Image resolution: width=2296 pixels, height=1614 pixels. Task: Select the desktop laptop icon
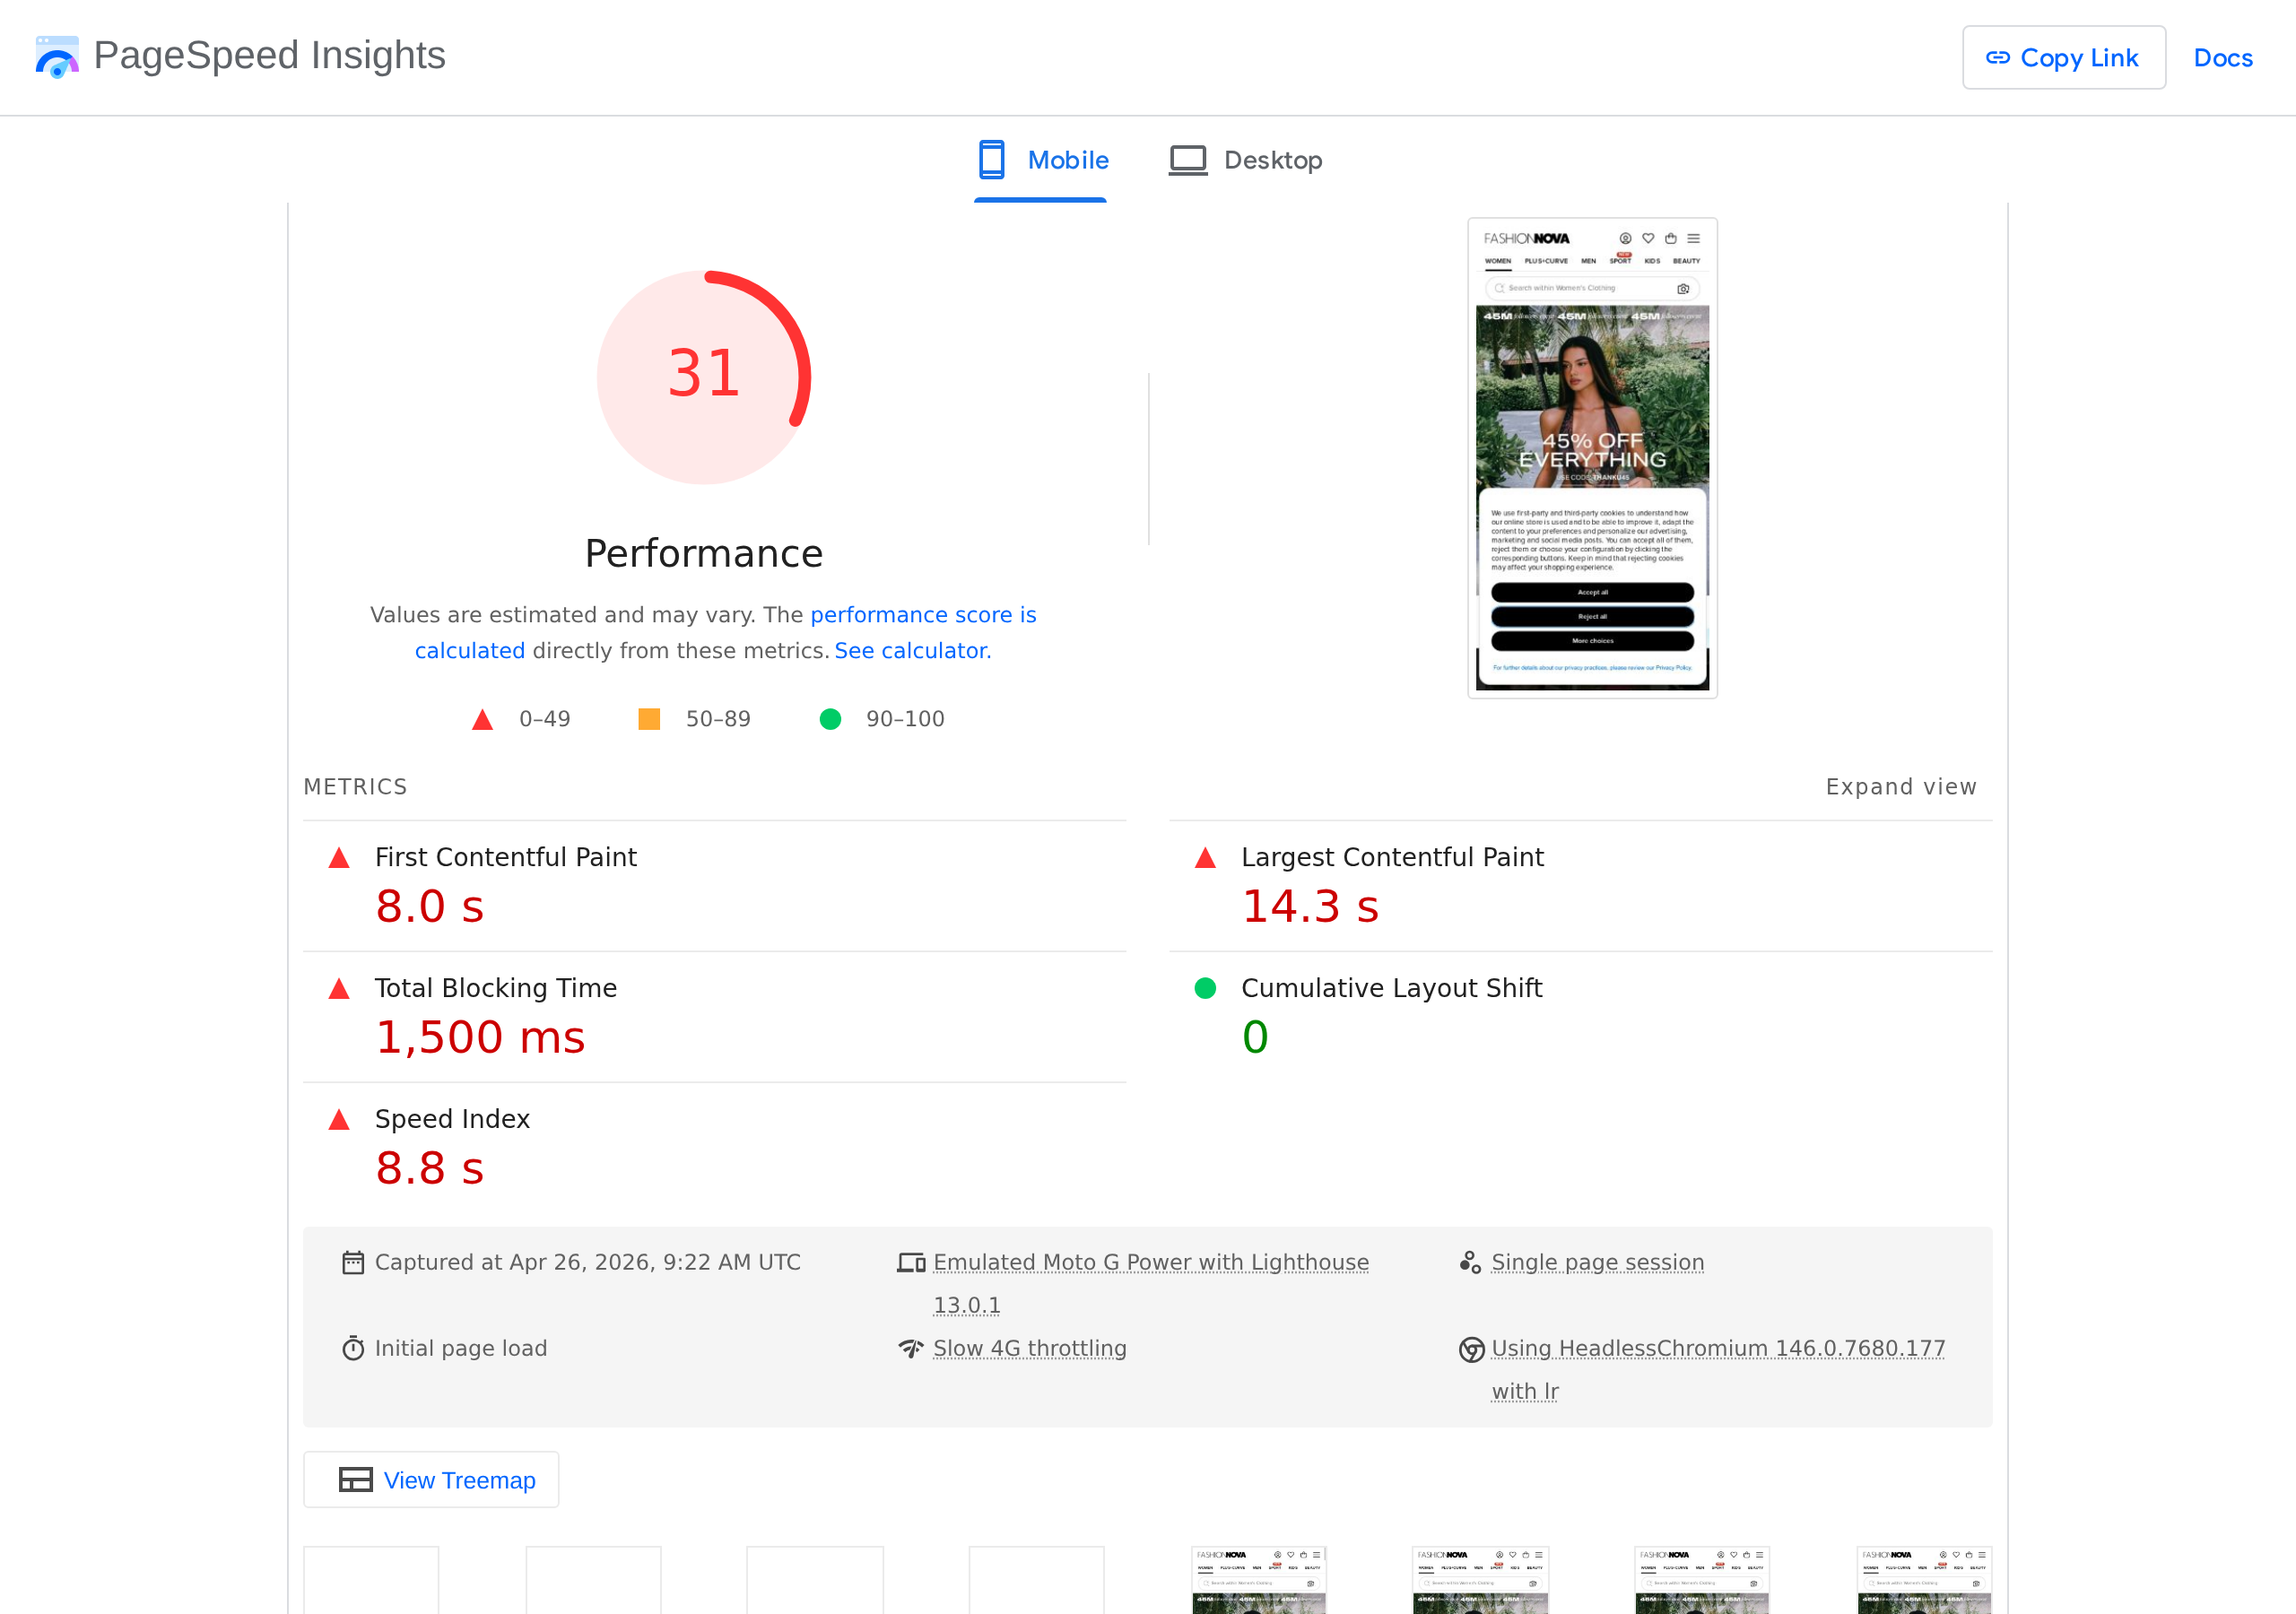coord(1188,158)
